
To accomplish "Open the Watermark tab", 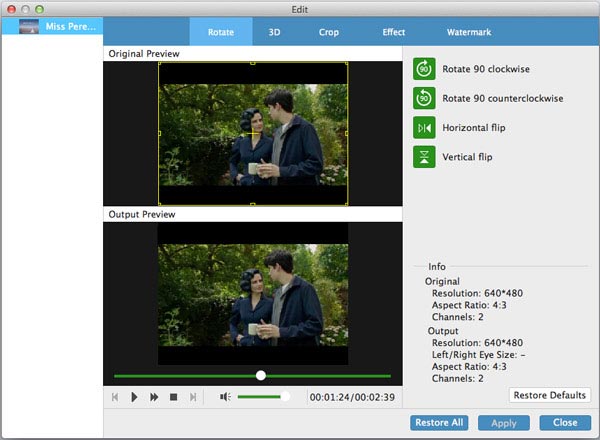I will pos(469,32).
